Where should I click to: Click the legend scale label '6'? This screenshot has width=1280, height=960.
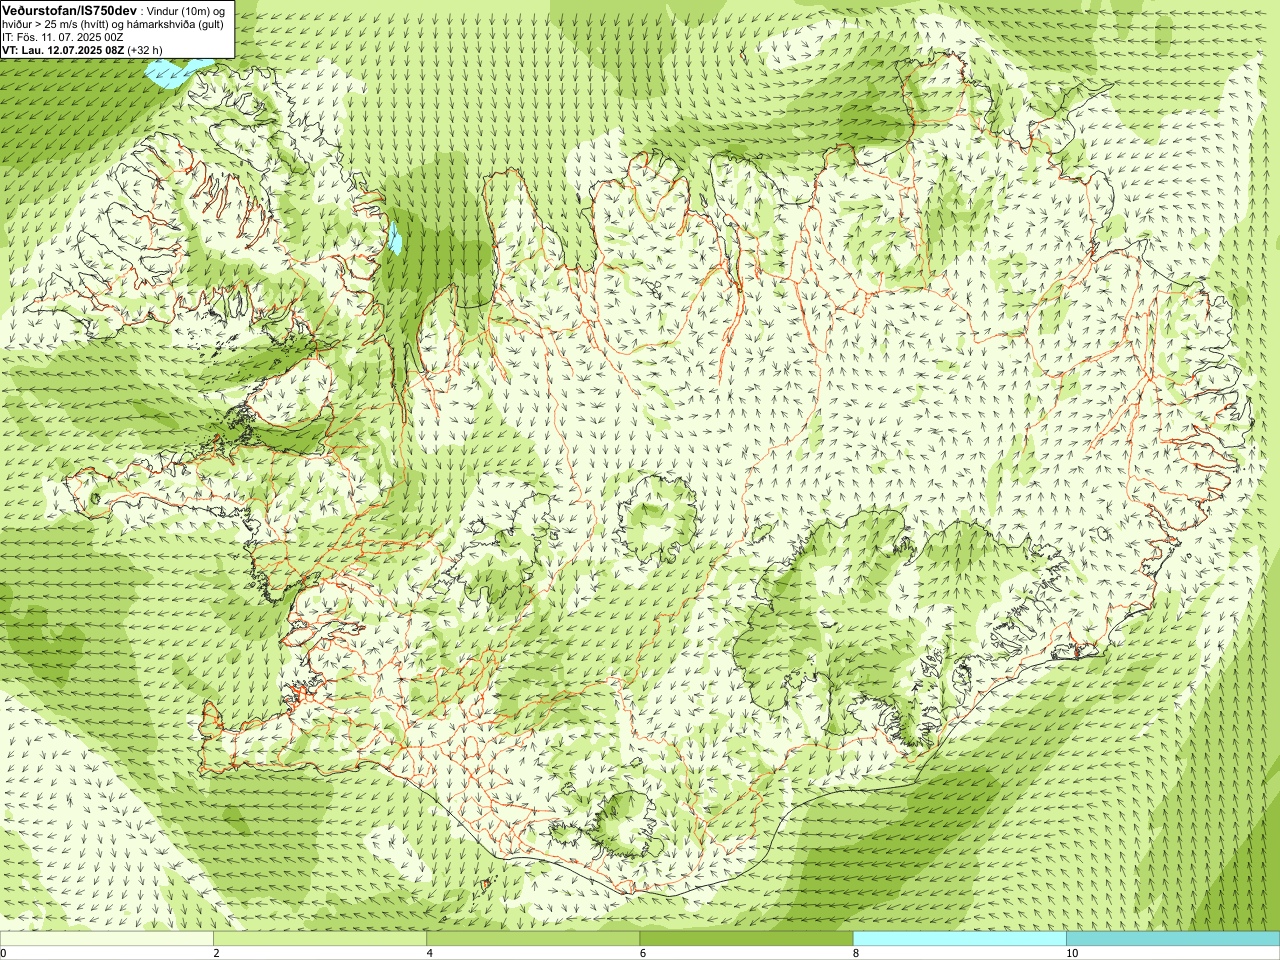[x=643, y=953]
